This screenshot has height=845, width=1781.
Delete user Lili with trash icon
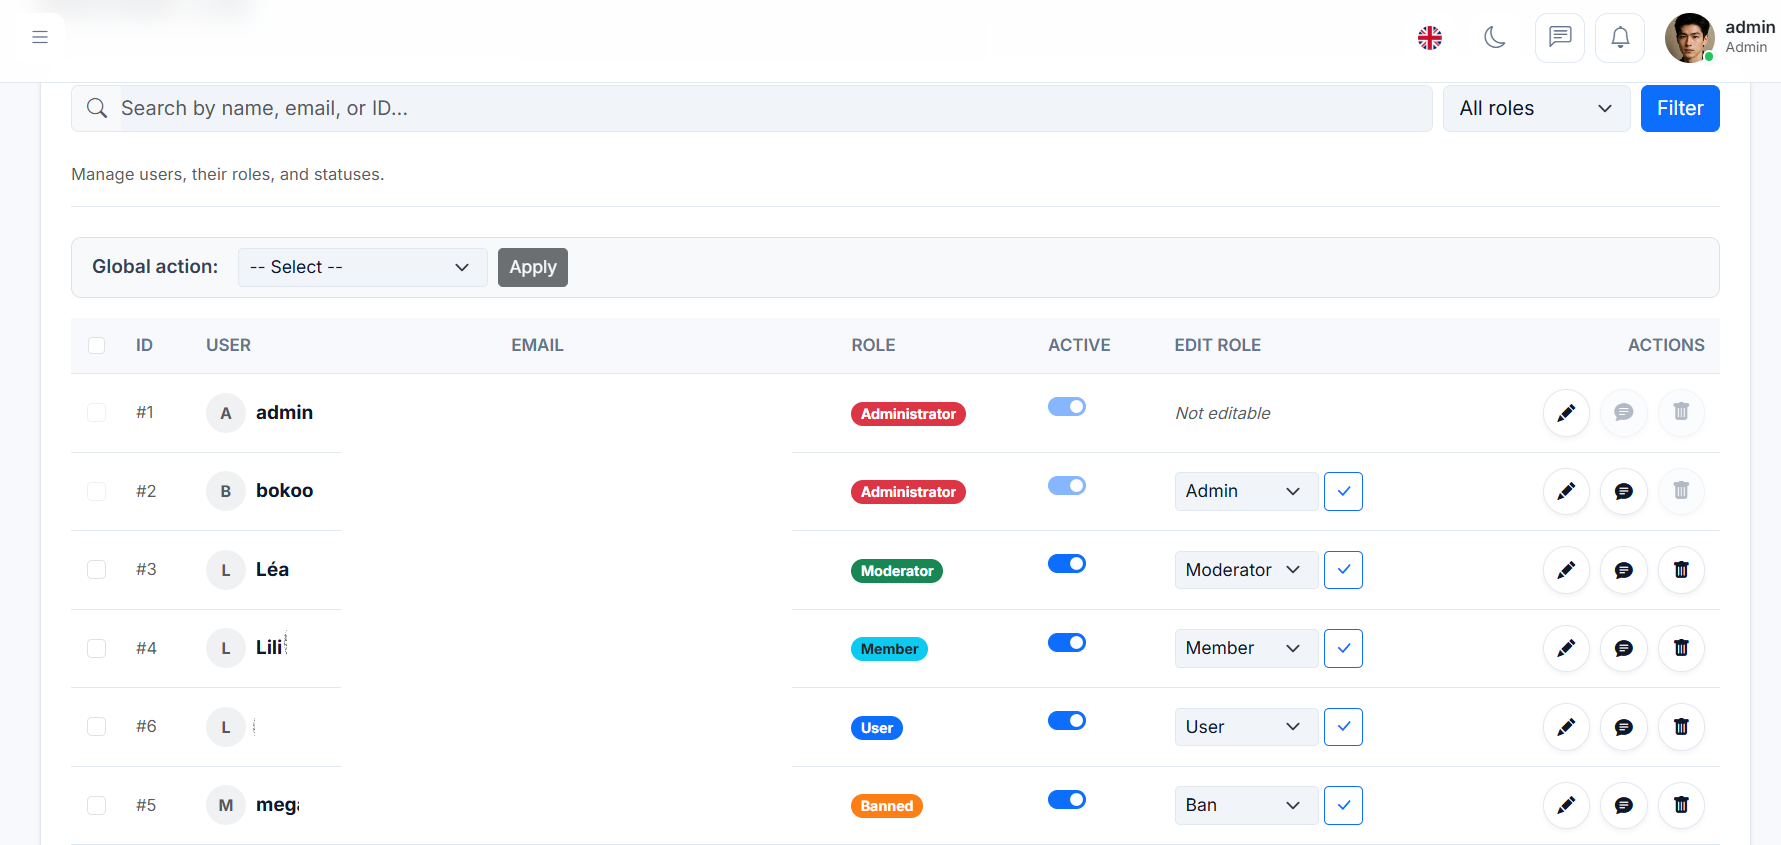1681,648
